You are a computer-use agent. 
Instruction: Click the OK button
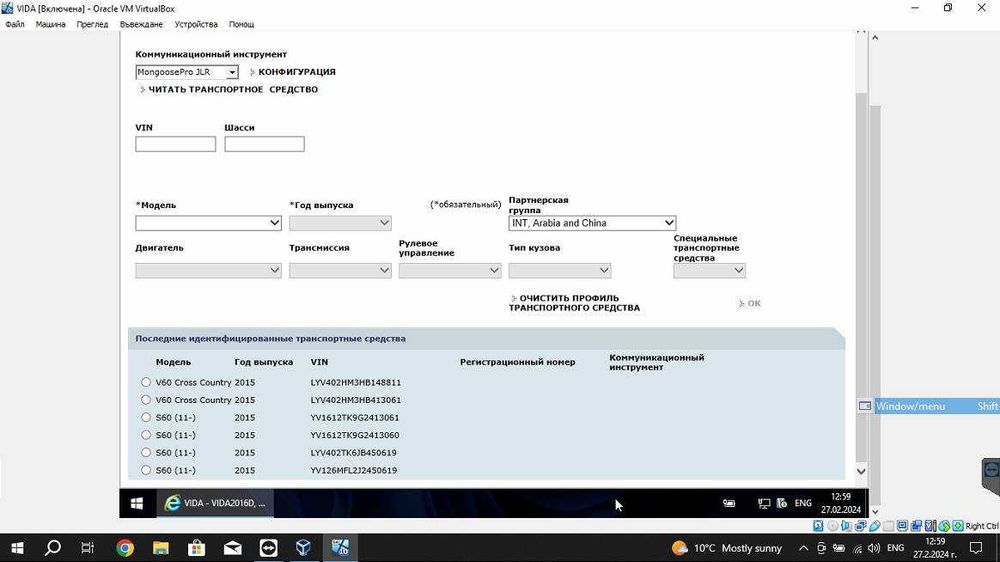pyautogui.click(x=754, y=304)
